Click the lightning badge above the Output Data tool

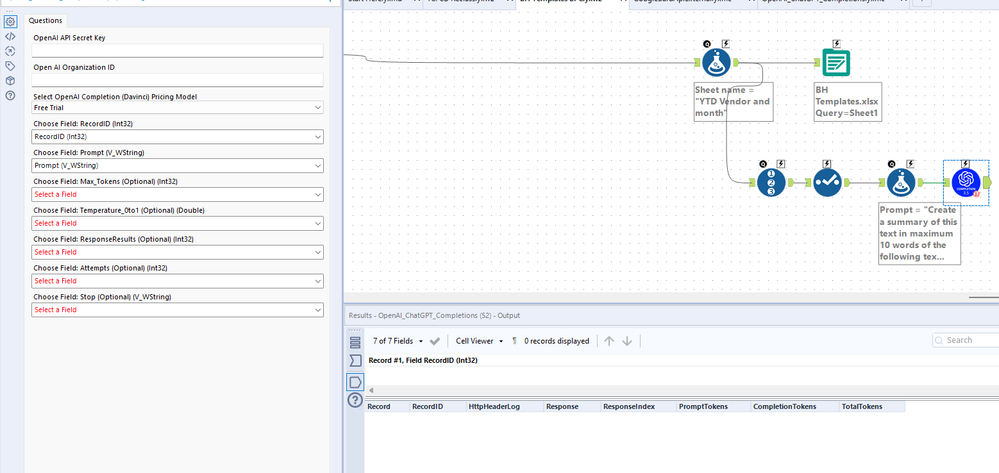[x=836, y=43]
